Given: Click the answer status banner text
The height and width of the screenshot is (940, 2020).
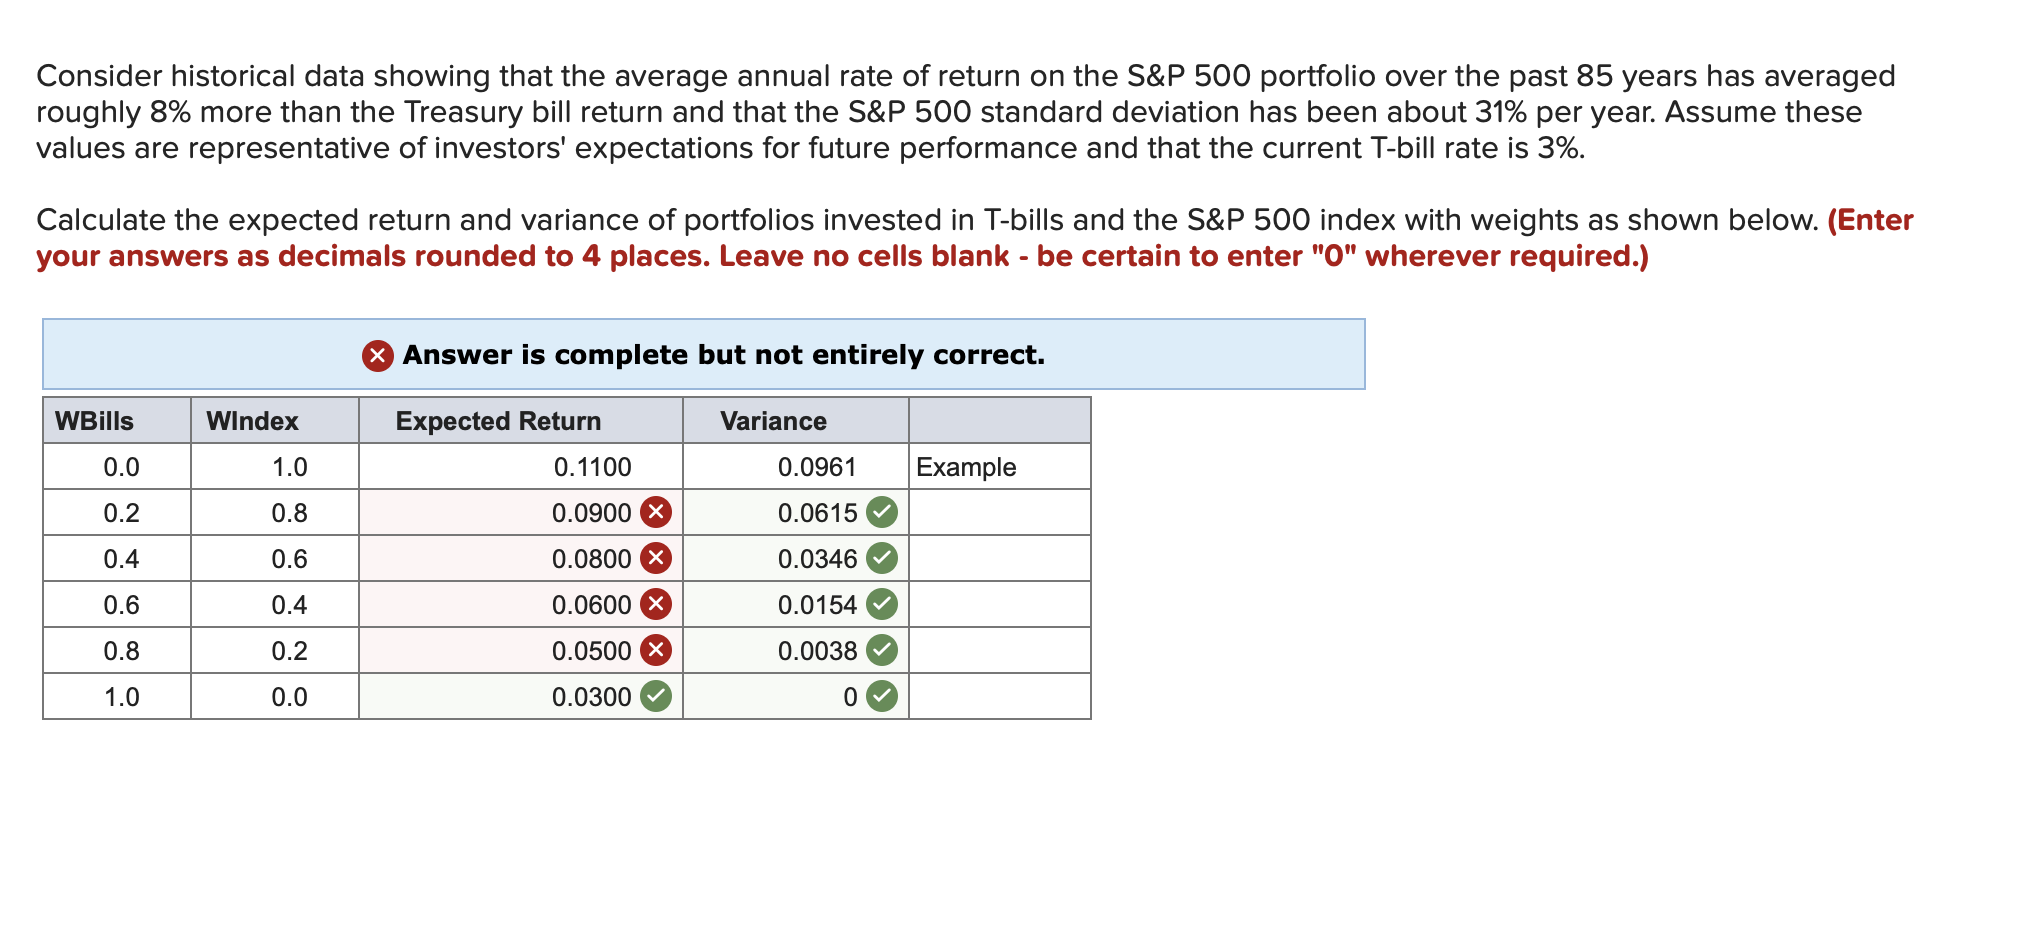Looking at the screenshot, I should tap(722, 355).
